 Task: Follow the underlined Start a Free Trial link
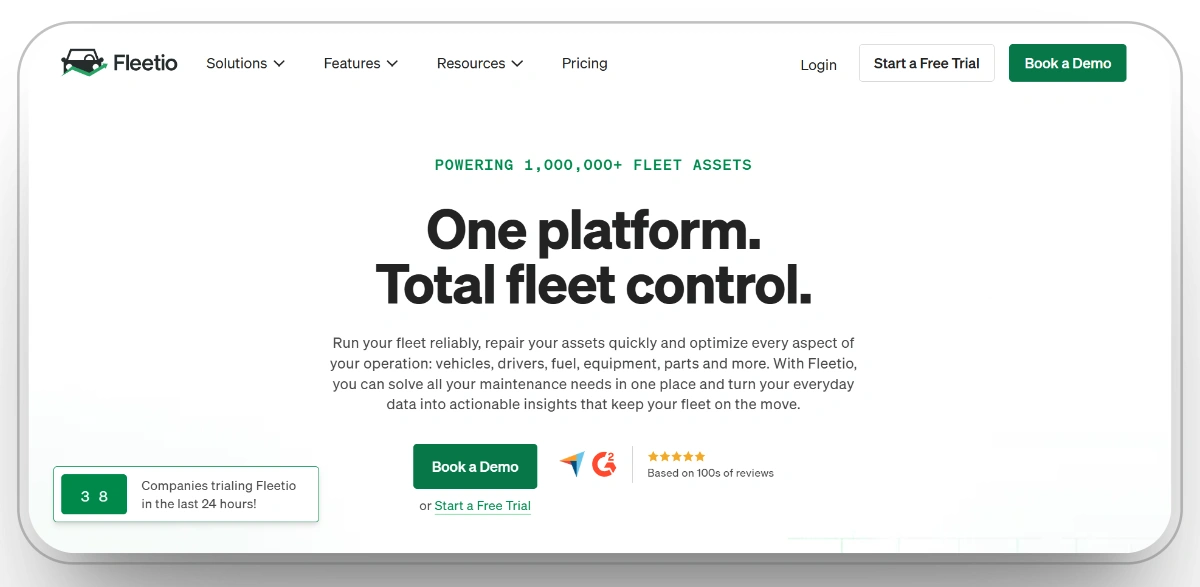pyautogui.click(x=483, y=506)
